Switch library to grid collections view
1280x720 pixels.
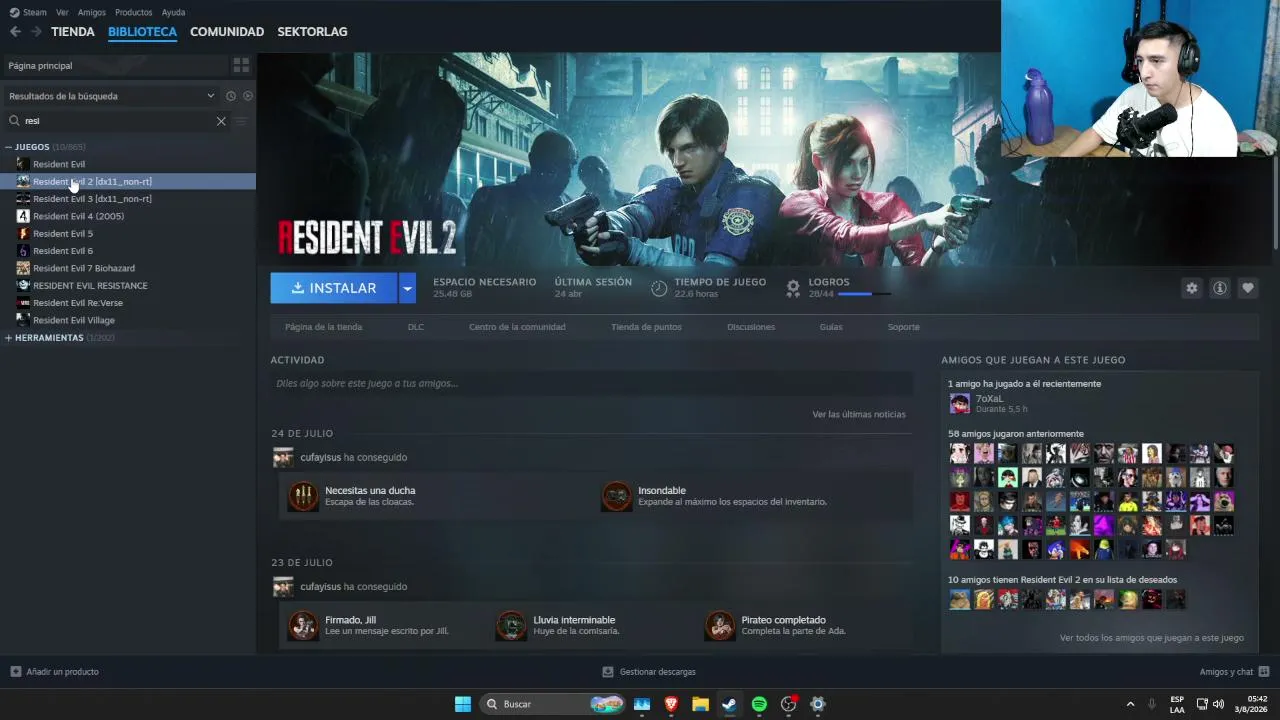point(241,65)
